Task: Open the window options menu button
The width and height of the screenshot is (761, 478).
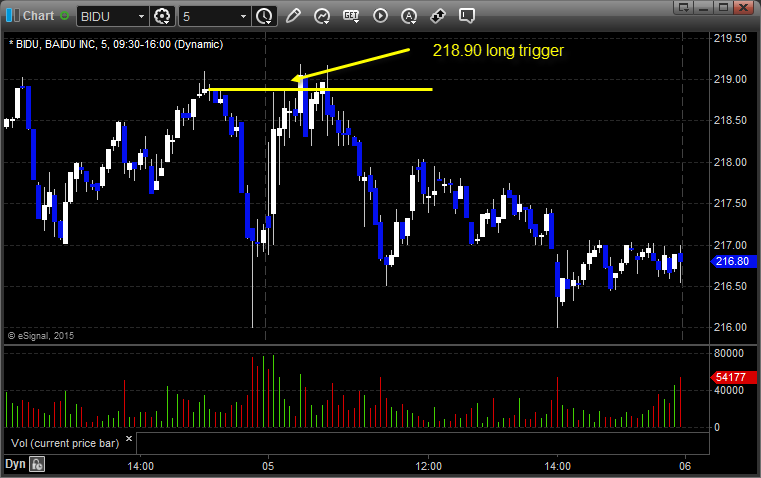Action: click(684, 7)
